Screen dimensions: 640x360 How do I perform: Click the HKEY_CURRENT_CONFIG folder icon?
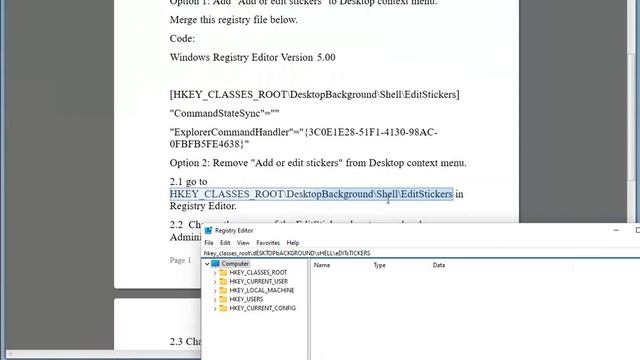223,308
